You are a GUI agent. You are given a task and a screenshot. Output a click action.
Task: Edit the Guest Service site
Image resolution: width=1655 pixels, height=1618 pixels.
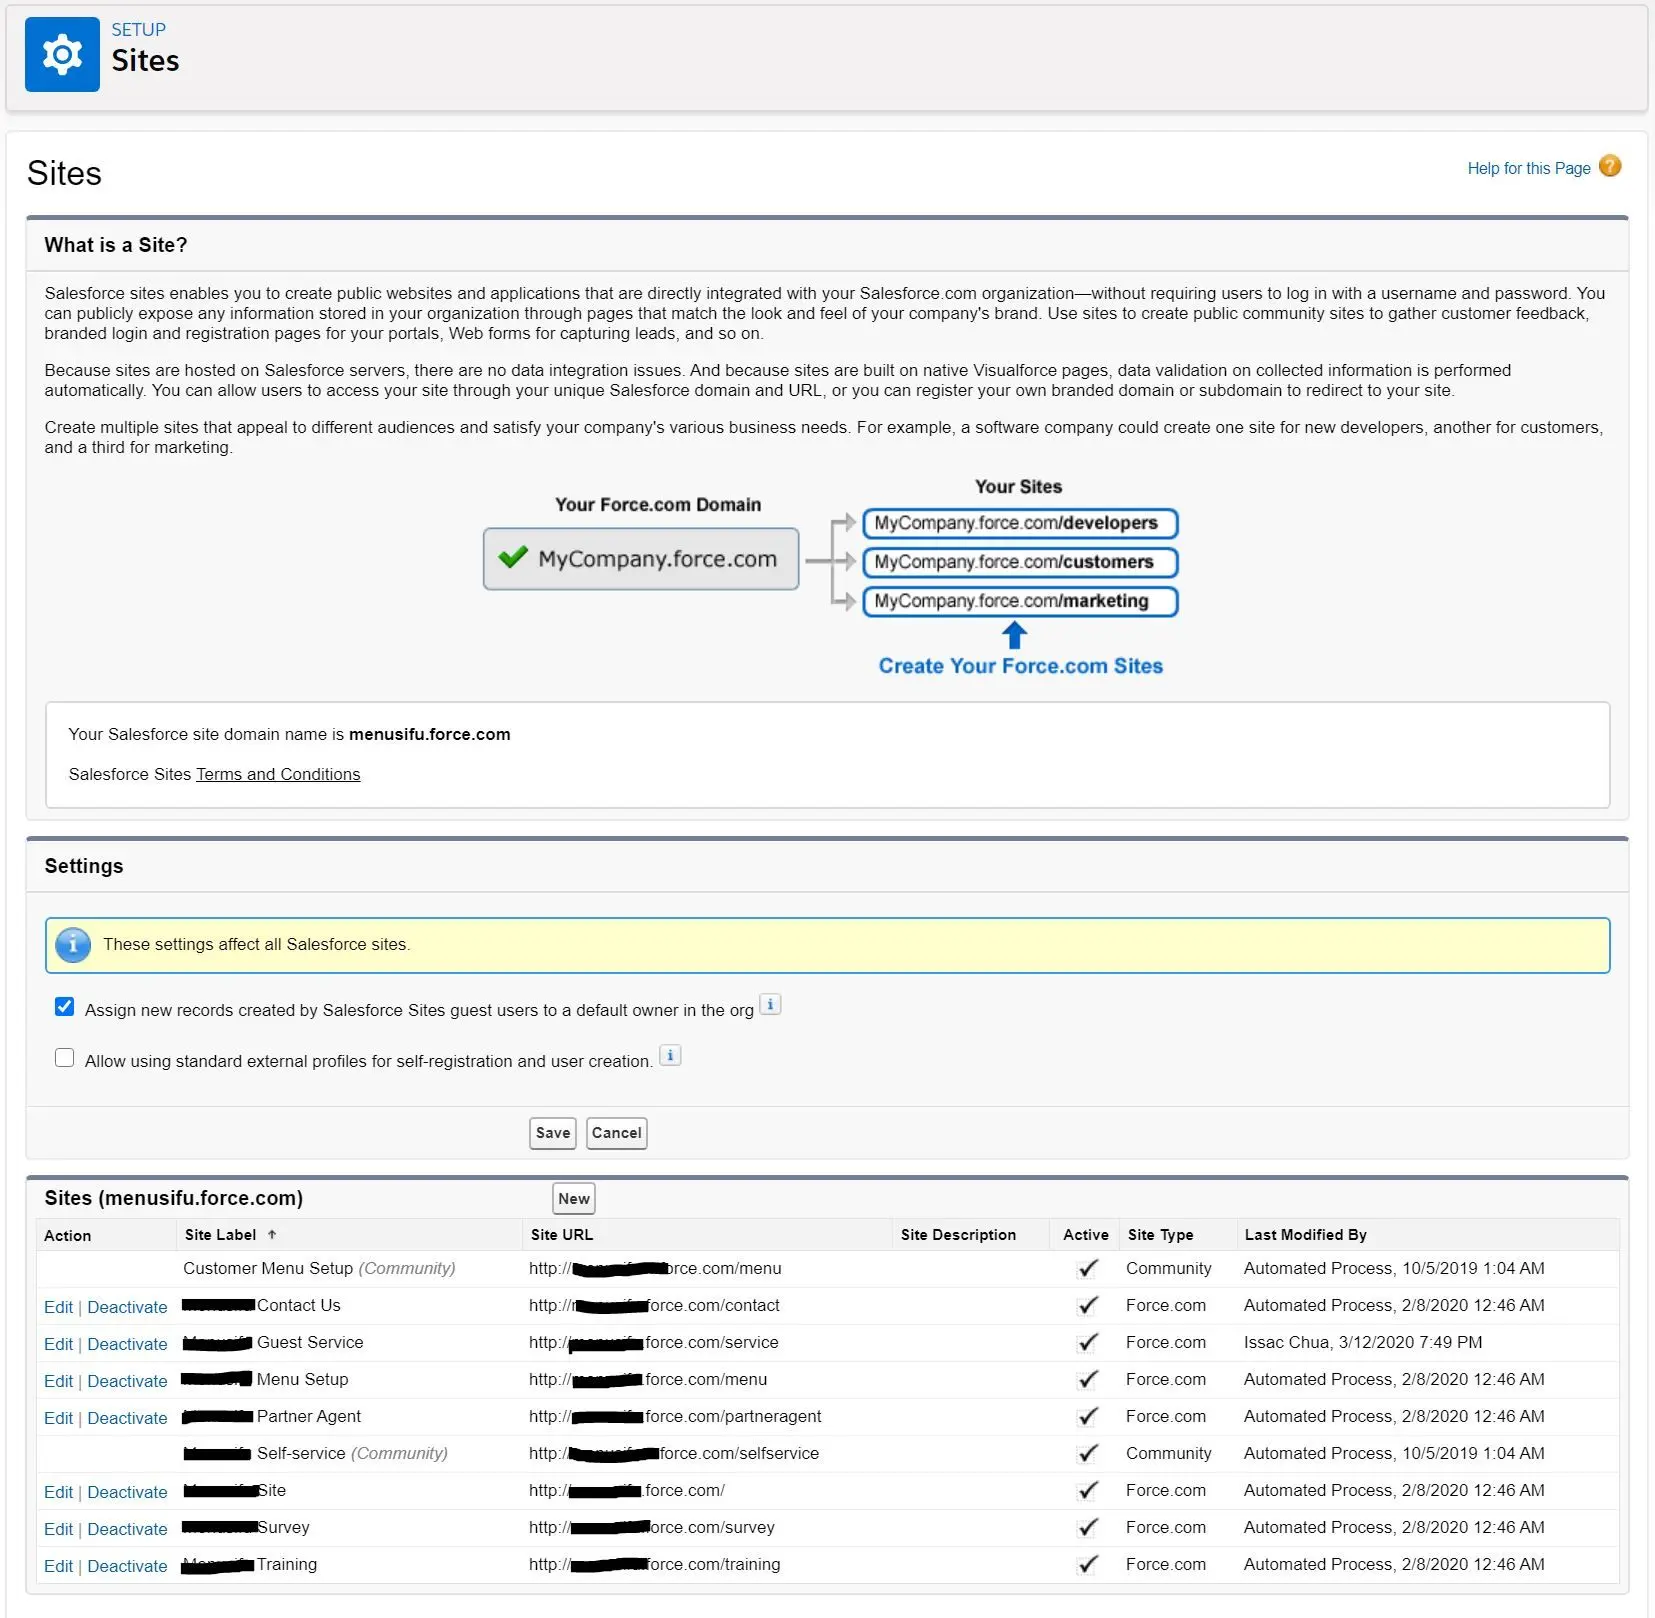pos(58,1344)
